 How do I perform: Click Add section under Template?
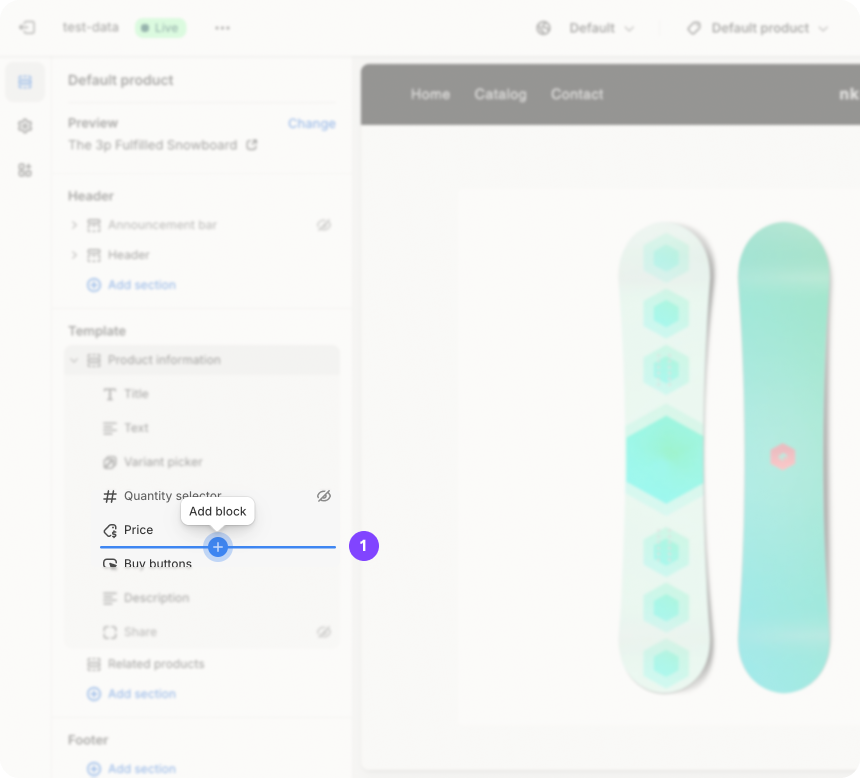click(x=132, y=694)
